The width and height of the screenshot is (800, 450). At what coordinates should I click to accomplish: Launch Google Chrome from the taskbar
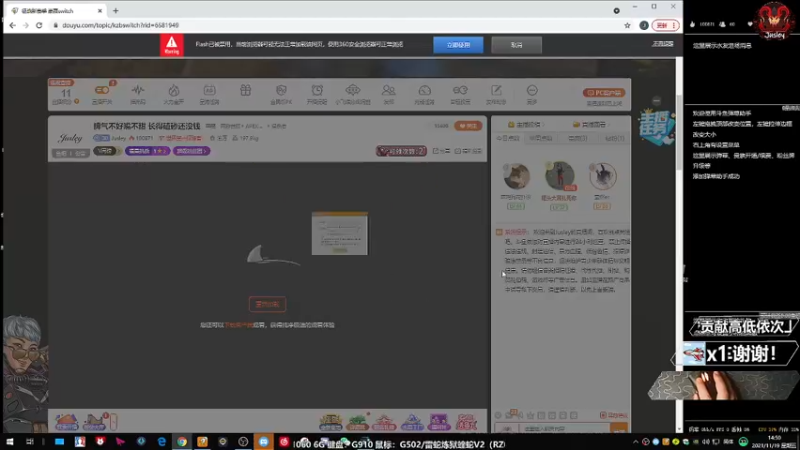(x=182, y=442)
